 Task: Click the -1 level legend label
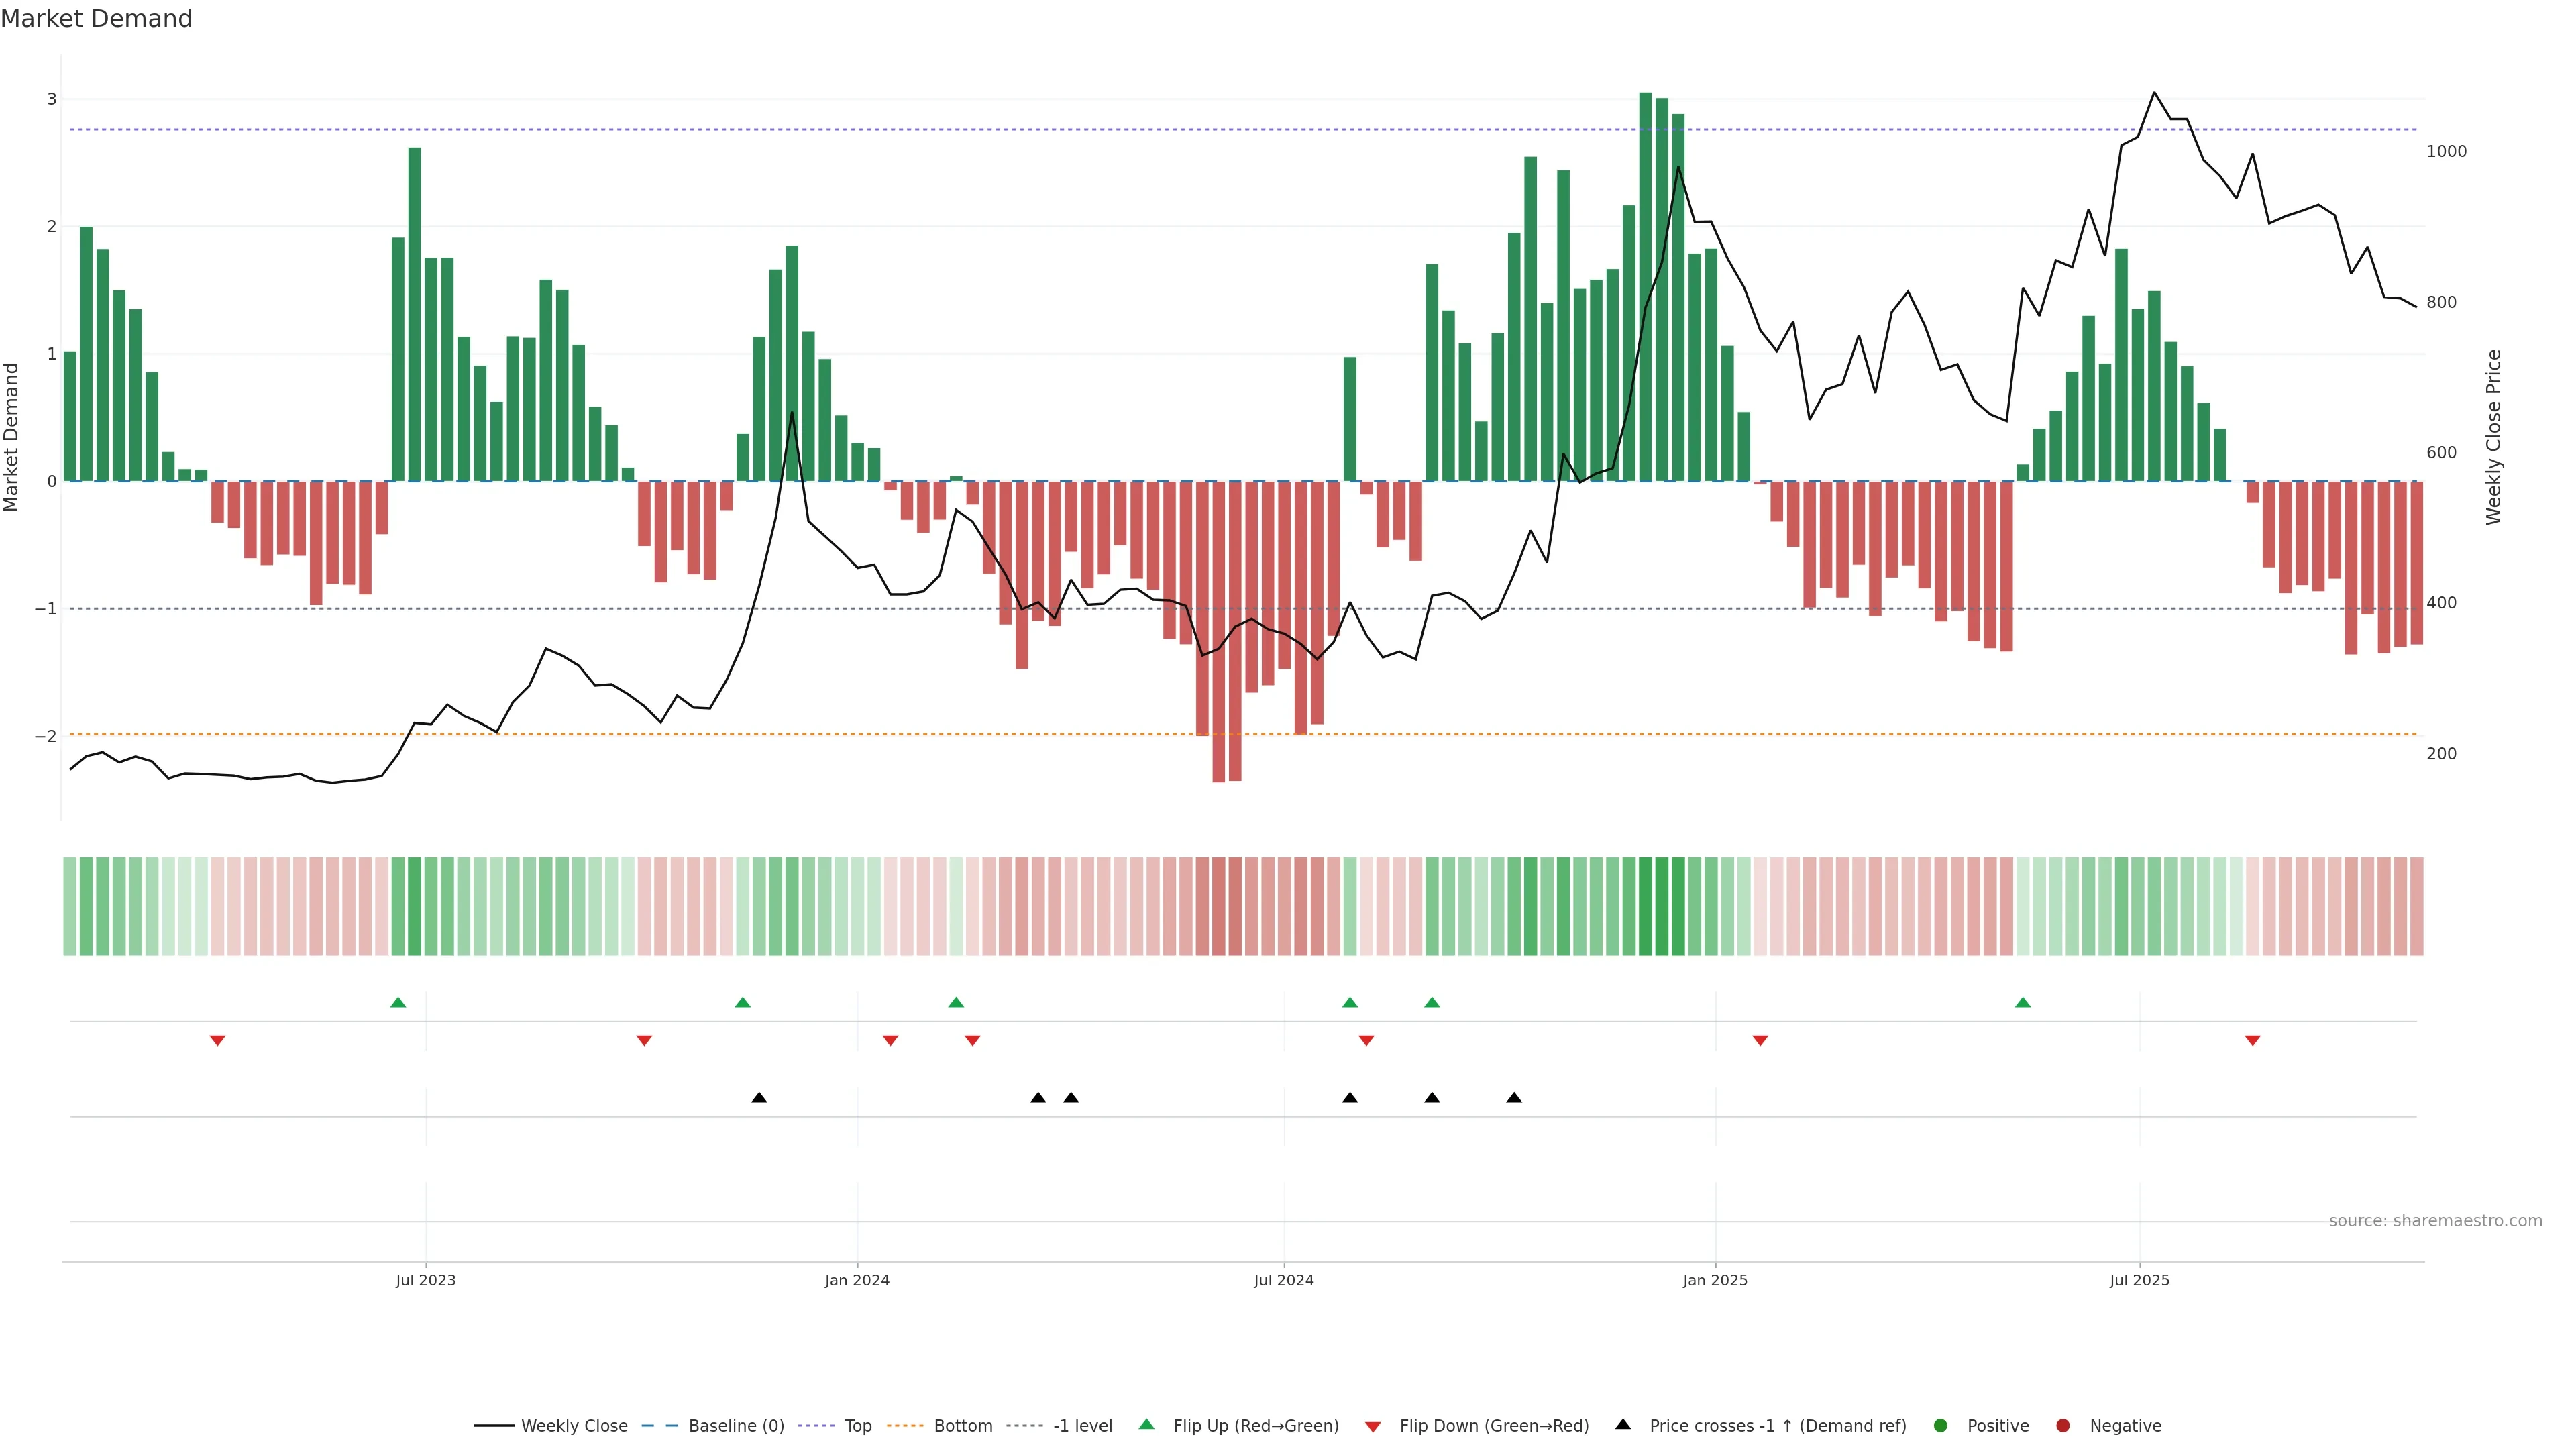(1082, 1426)
